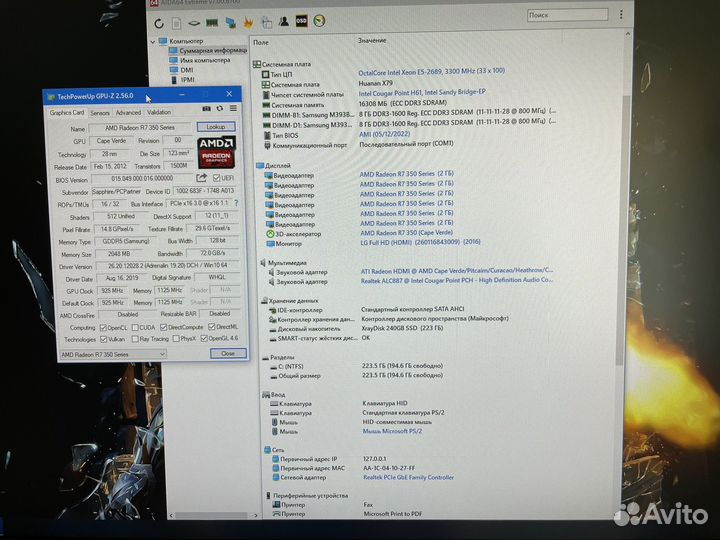This screenshot has height=540, width=720.
Task: Toggle the UEFI checkbox in GPU-Z
Action: [x=217, y=178]
